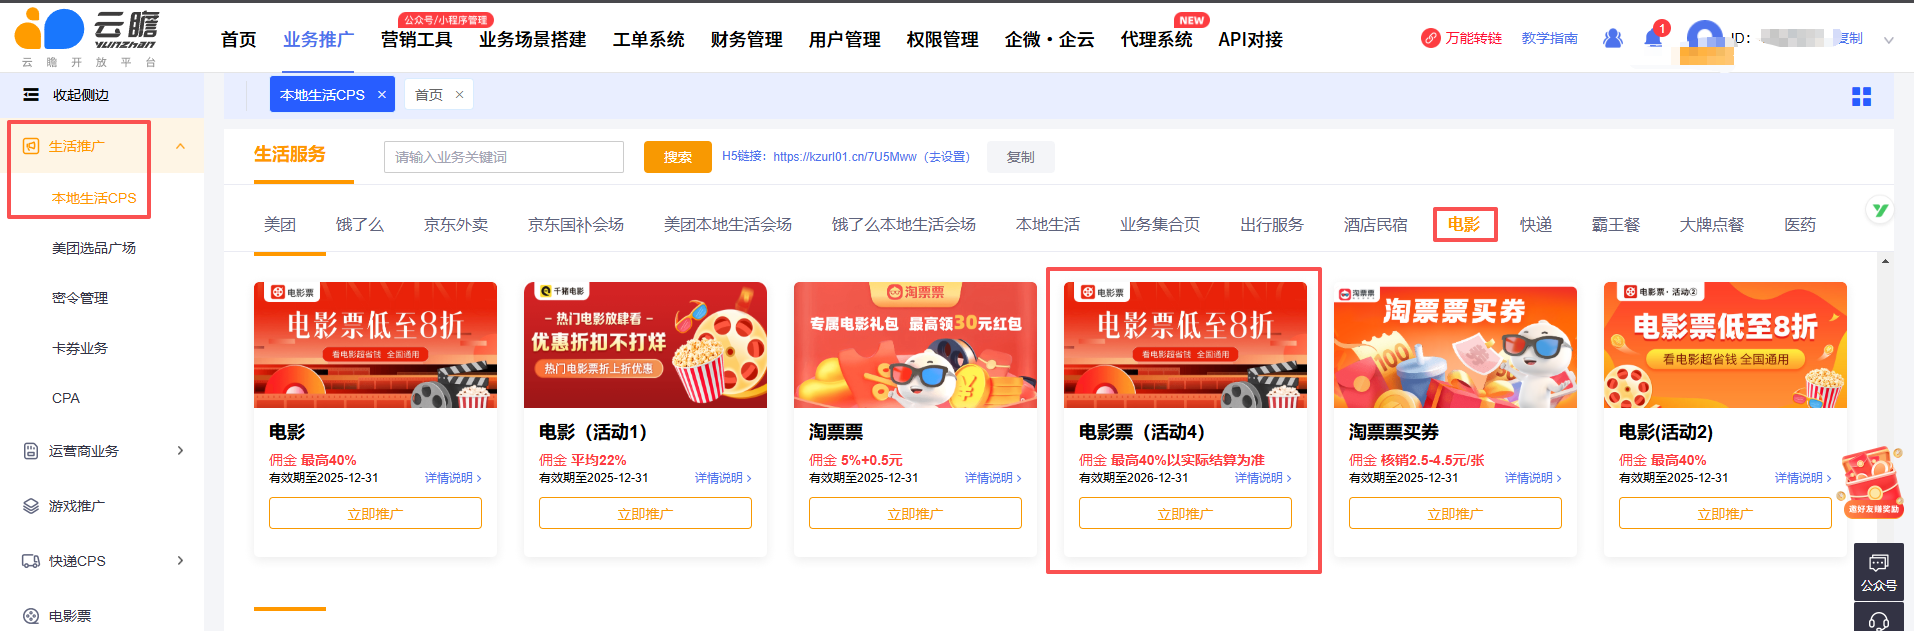Screen dimensions: 1914x631
Task: Expand the 运营商业务 sidebar menu
Action: pyautogui.click(x=180, y=451)
